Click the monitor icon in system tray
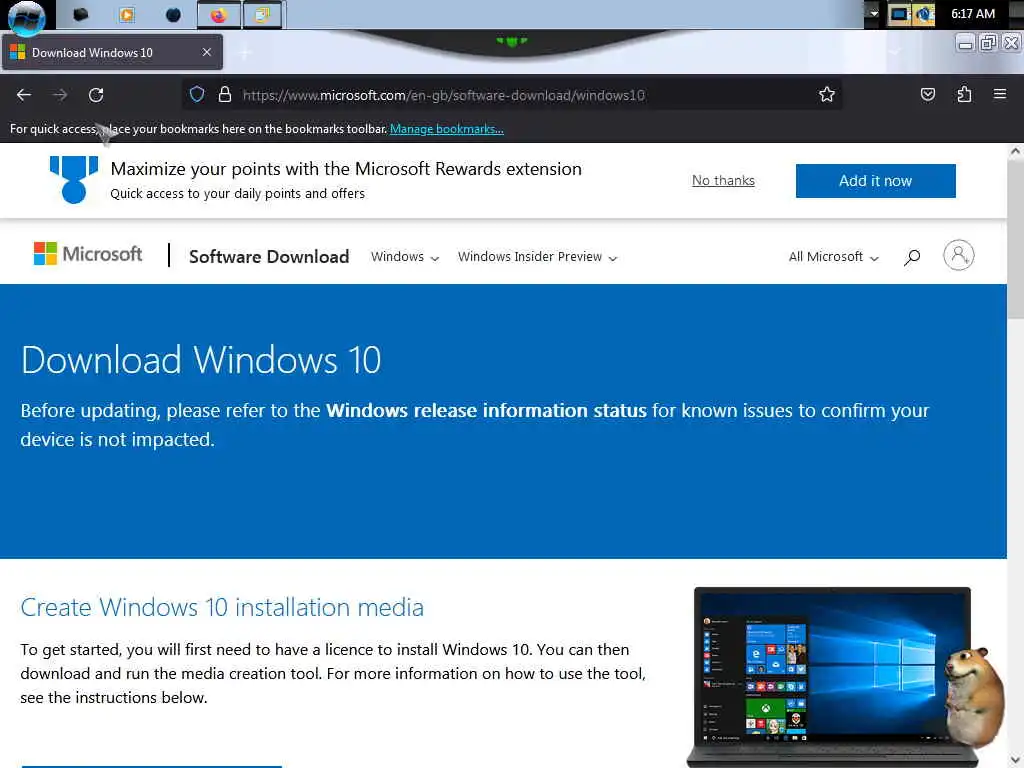 click(899, 14)
